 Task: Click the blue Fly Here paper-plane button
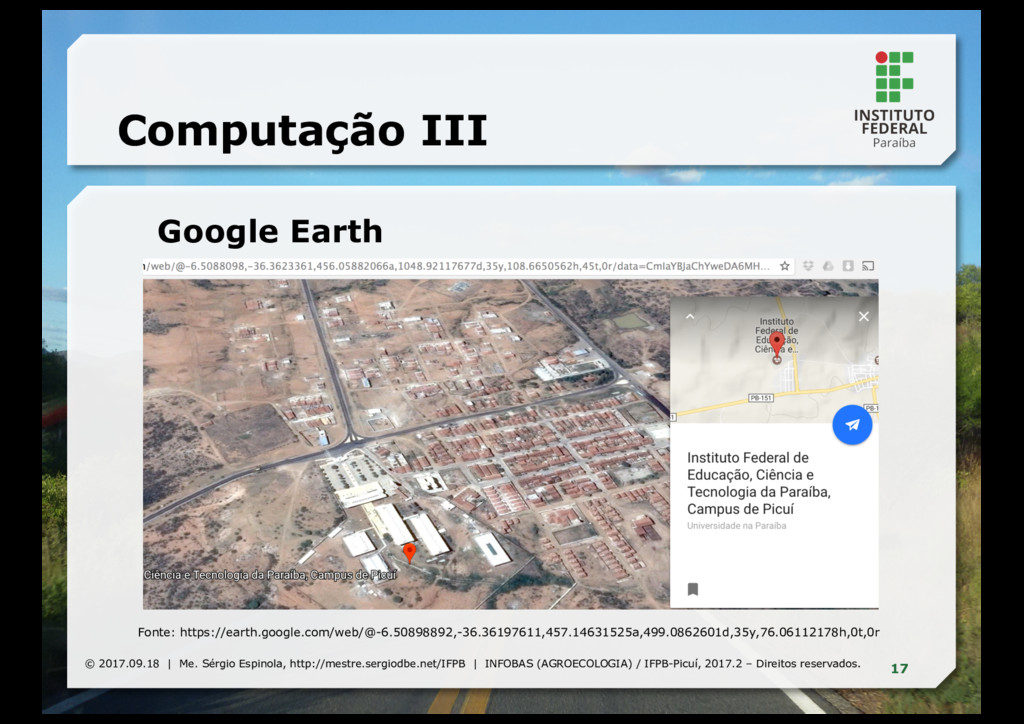[852, 425]
